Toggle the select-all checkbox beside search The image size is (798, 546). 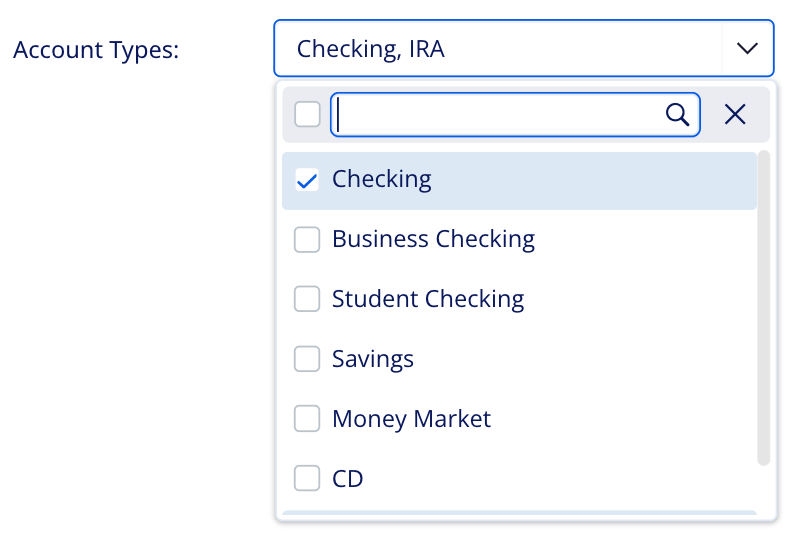click(307, 114)
